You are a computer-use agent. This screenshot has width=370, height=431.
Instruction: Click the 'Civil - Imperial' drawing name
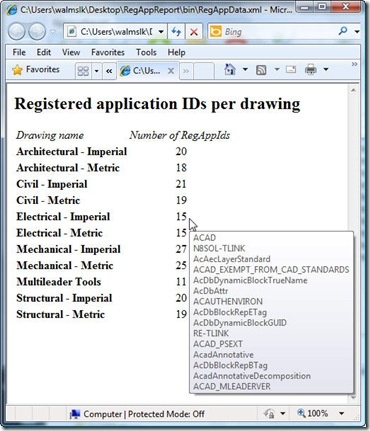52,184
